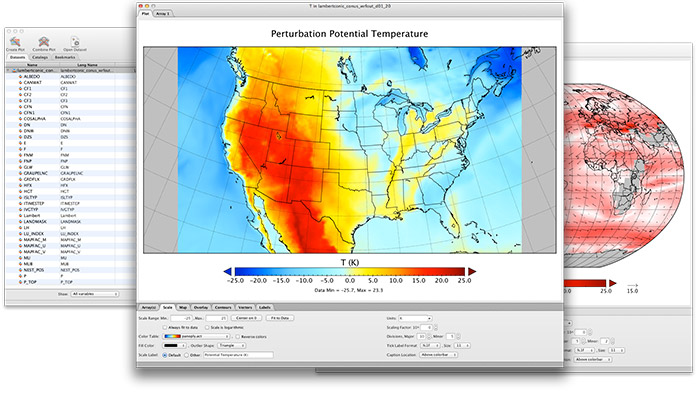Open the Catalogs tab
The width and height of the screenshot is (700, 394).
[x=40, y=58]
